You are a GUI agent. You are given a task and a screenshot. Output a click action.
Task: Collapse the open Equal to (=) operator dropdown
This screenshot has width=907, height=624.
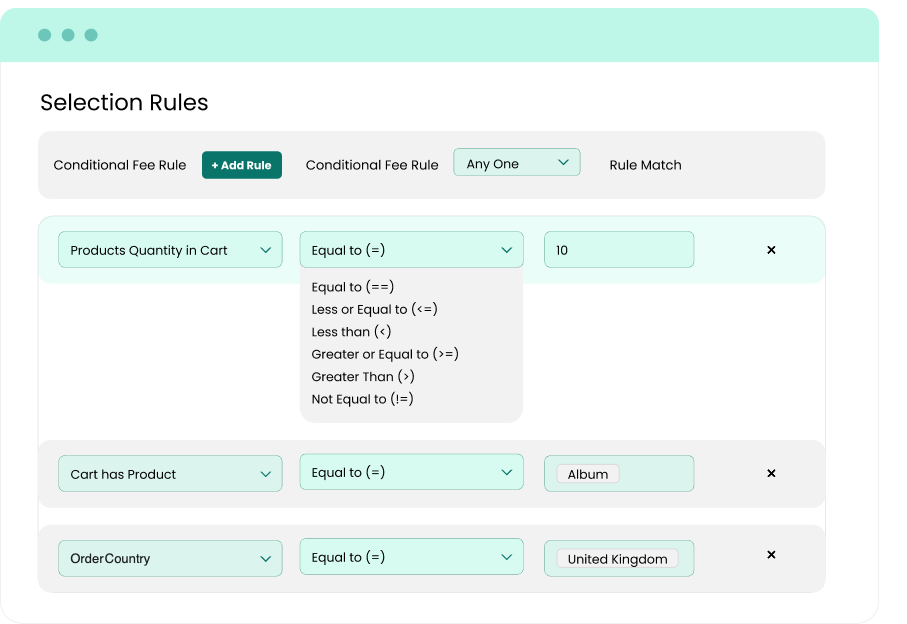click(x=411, y=250)
